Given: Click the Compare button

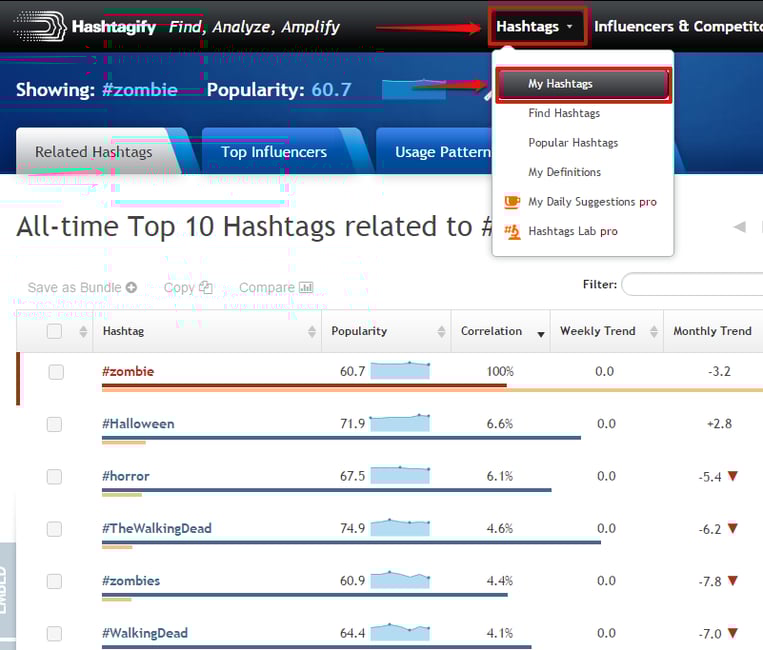Looking at the screenshot, I should [x=276, y=288].
